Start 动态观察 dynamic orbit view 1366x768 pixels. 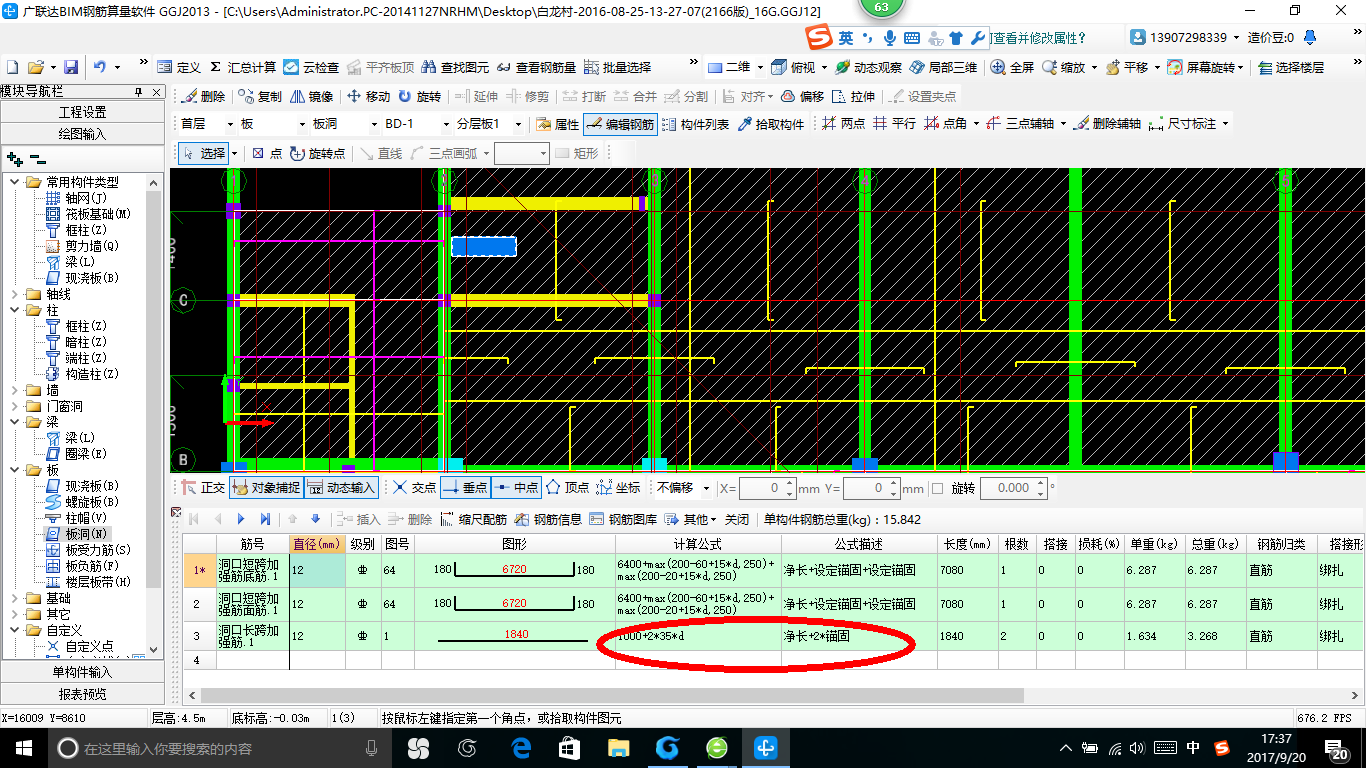pyautogui.click(x=868, y=67)
